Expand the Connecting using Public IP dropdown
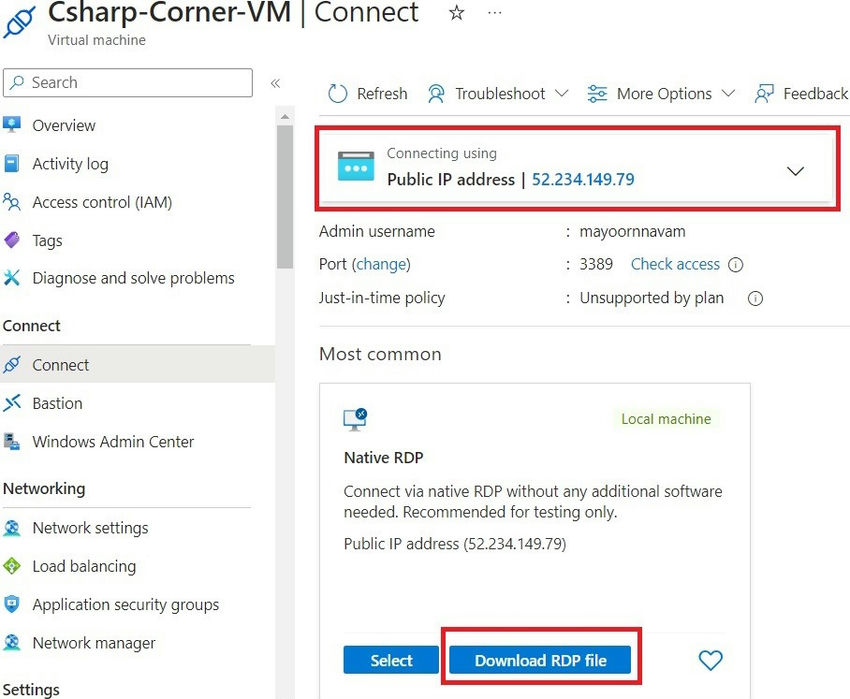This screenshot has width=850, height=699. (796, 171)
